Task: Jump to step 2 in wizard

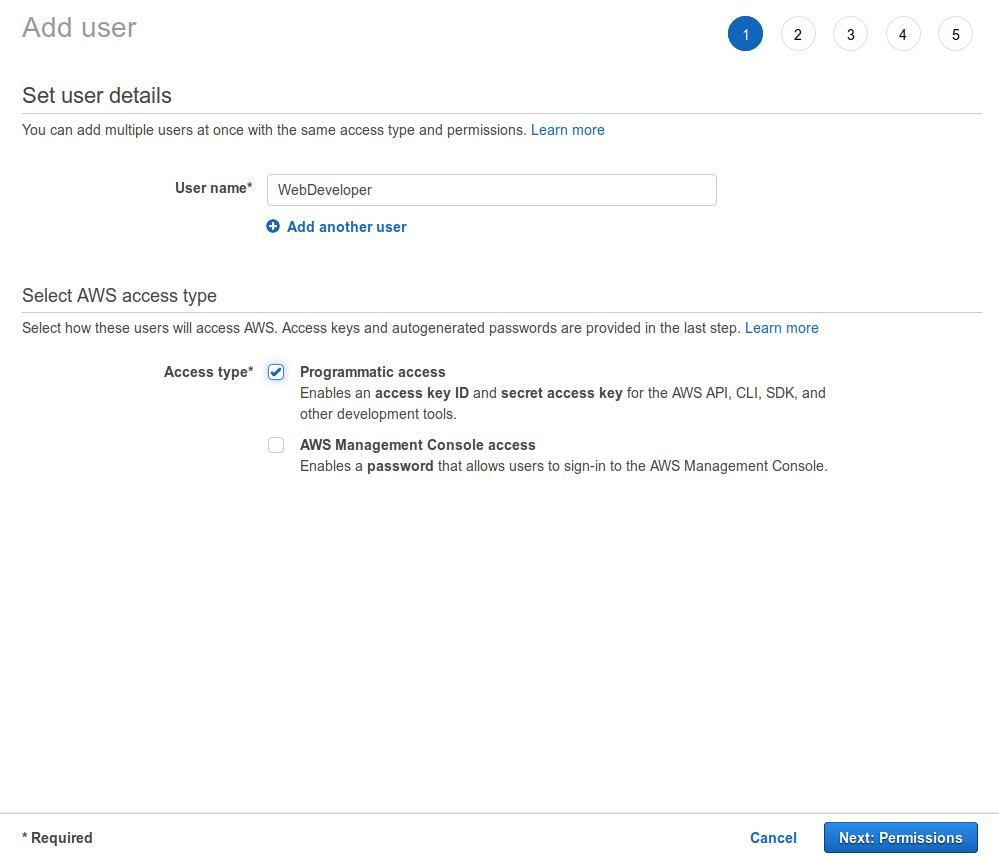Action: [x=798, y=34]
